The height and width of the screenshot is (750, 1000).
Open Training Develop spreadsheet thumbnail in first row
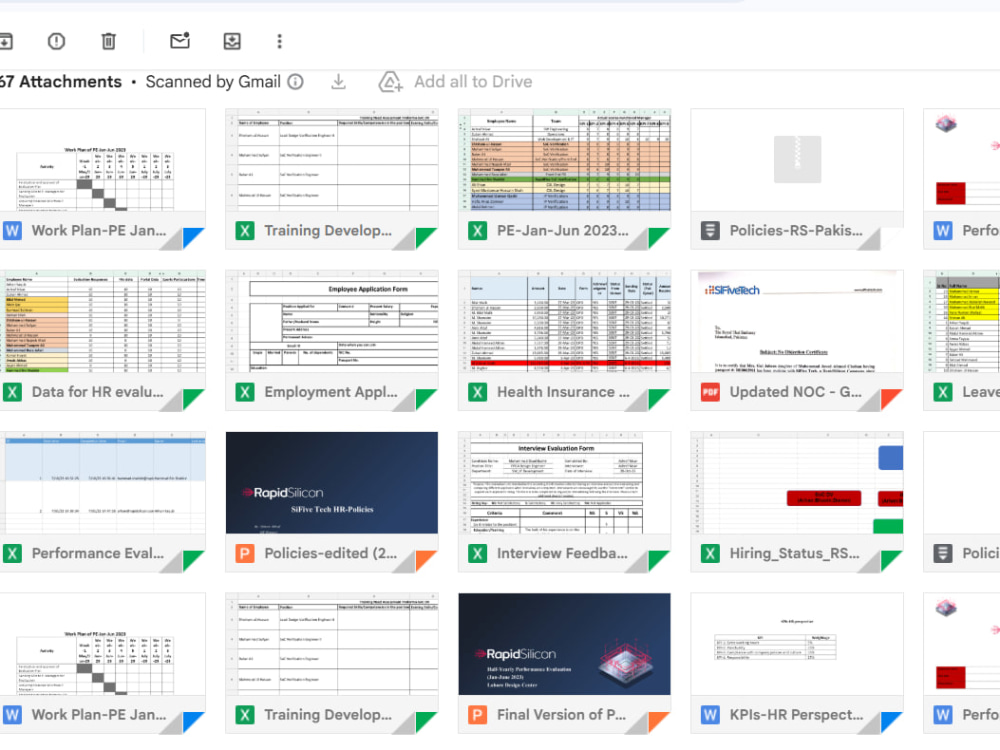tap(332, 160)
